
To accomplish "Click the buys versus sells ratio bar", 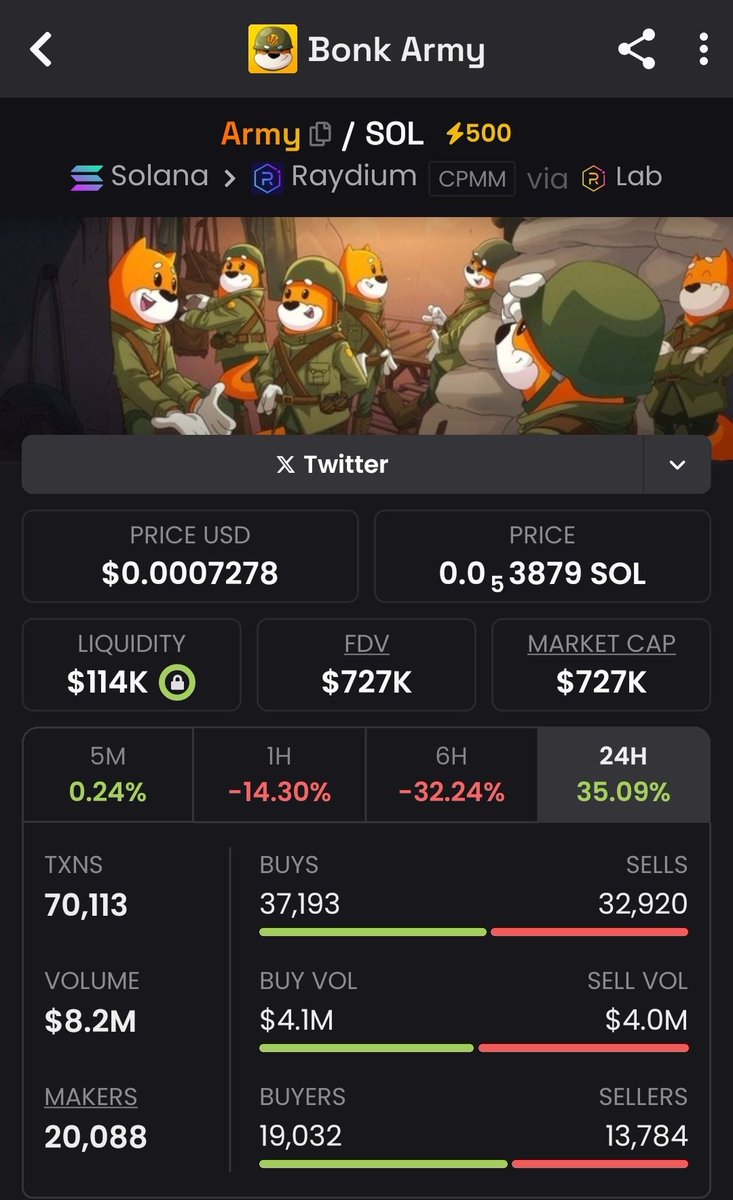I will tap(473, 932).
